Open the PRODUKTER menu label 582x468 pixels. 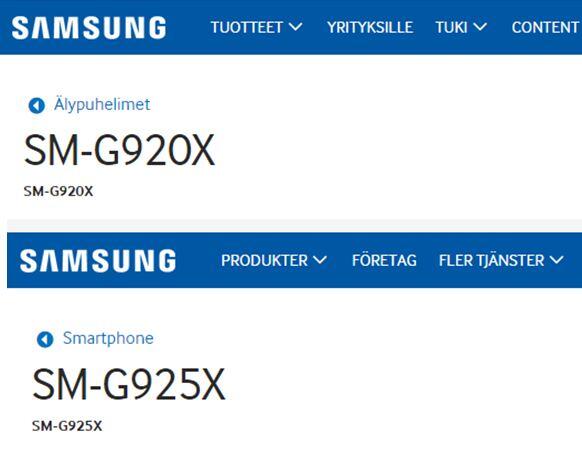point(264,260)
